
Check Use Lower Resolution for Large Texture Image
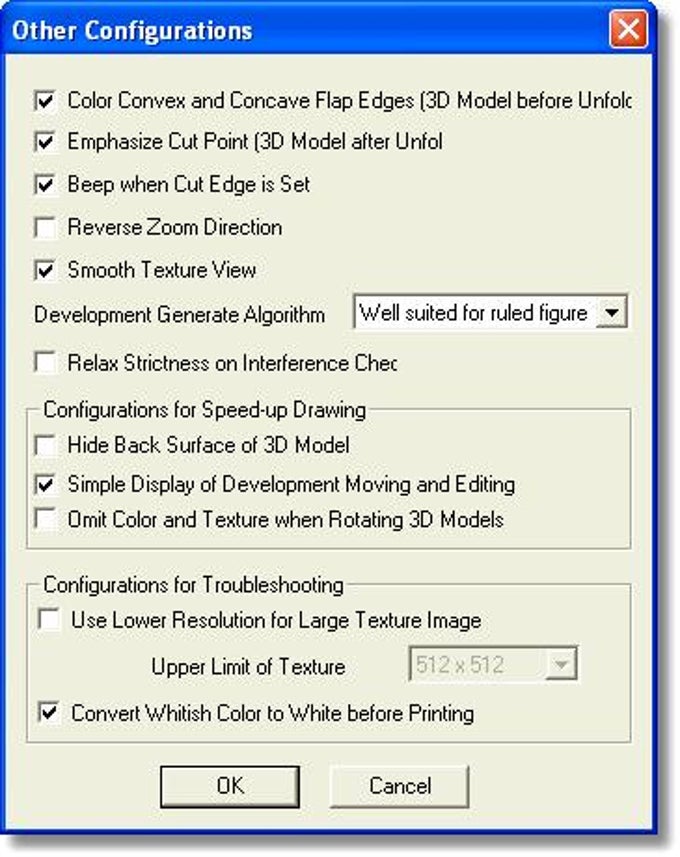[x=49, y=620]
